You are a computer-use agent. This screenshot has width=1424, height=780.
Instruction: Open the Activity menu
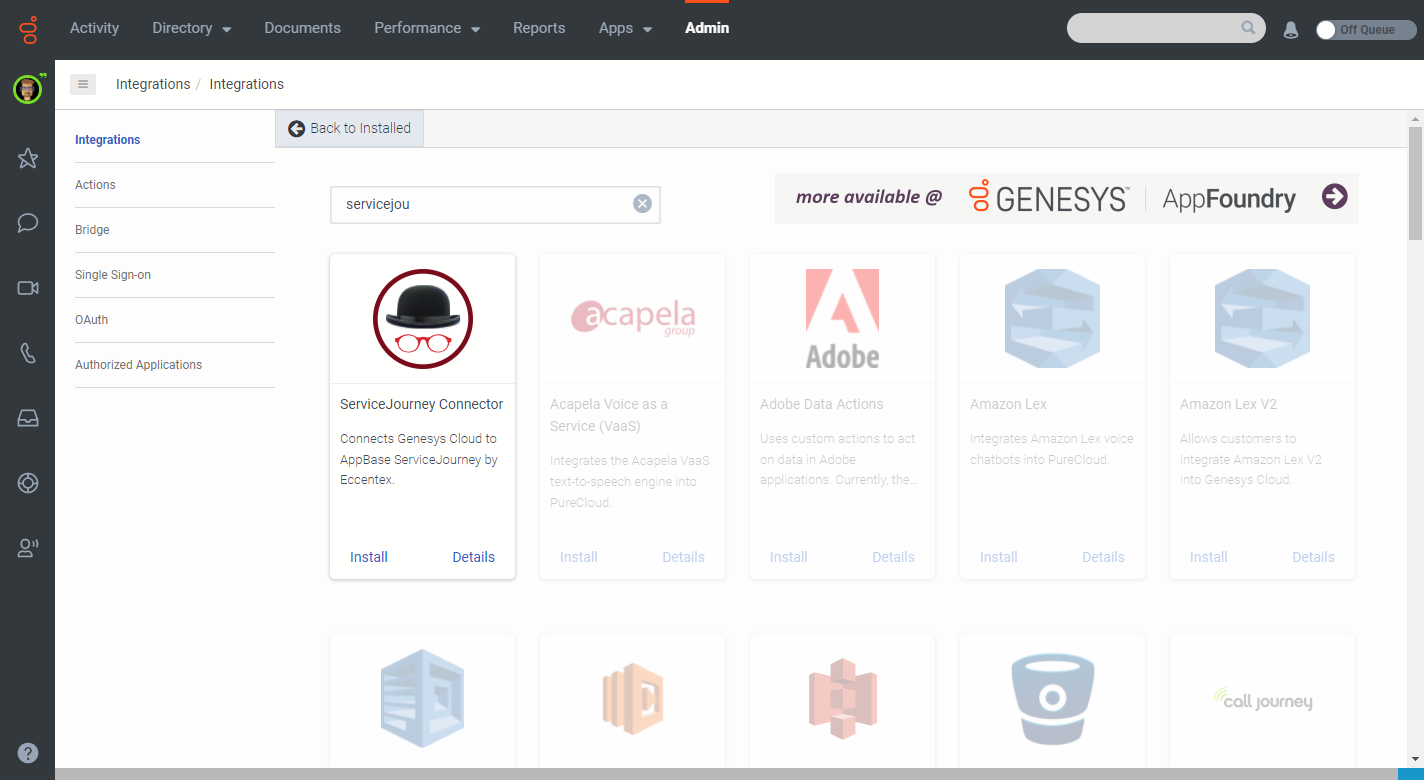tap(94, 28)
